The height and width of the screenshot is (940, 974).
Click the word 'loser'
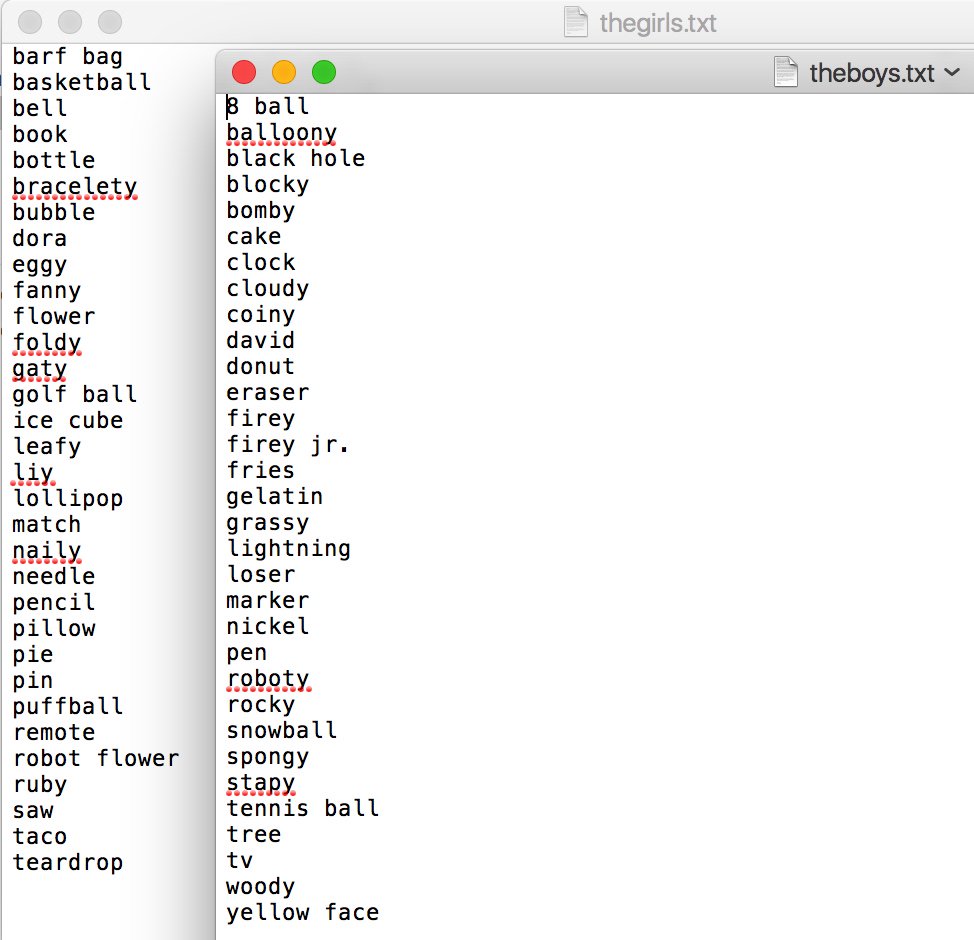click(x=261, y=574)
